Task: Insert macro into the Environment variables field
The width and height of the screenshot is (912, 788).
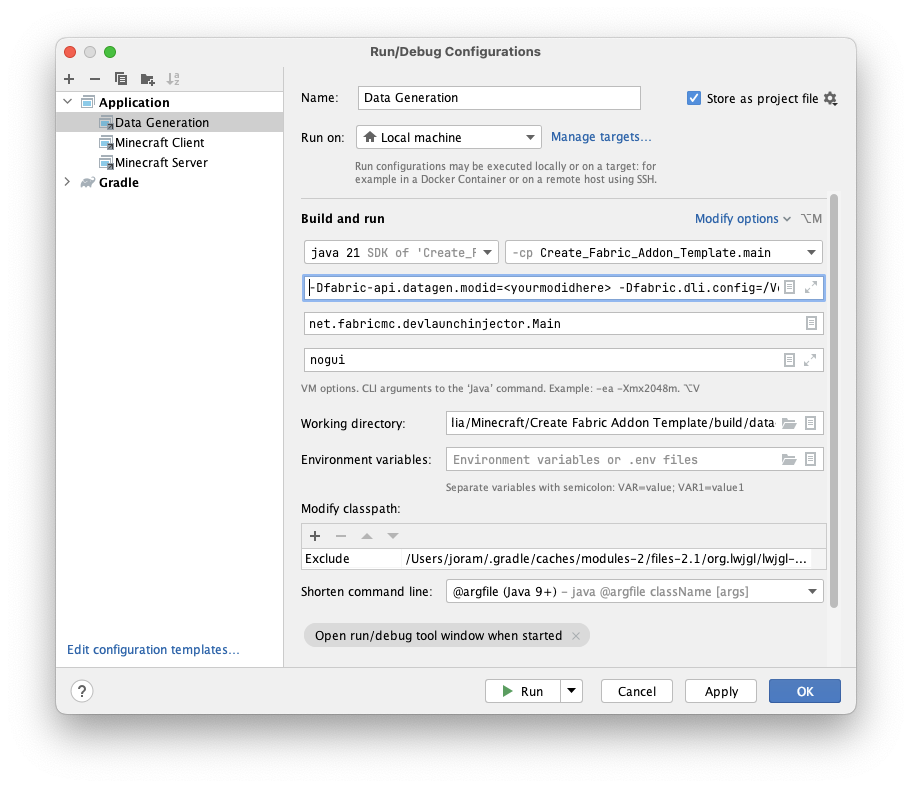Action: click(810, 459)
